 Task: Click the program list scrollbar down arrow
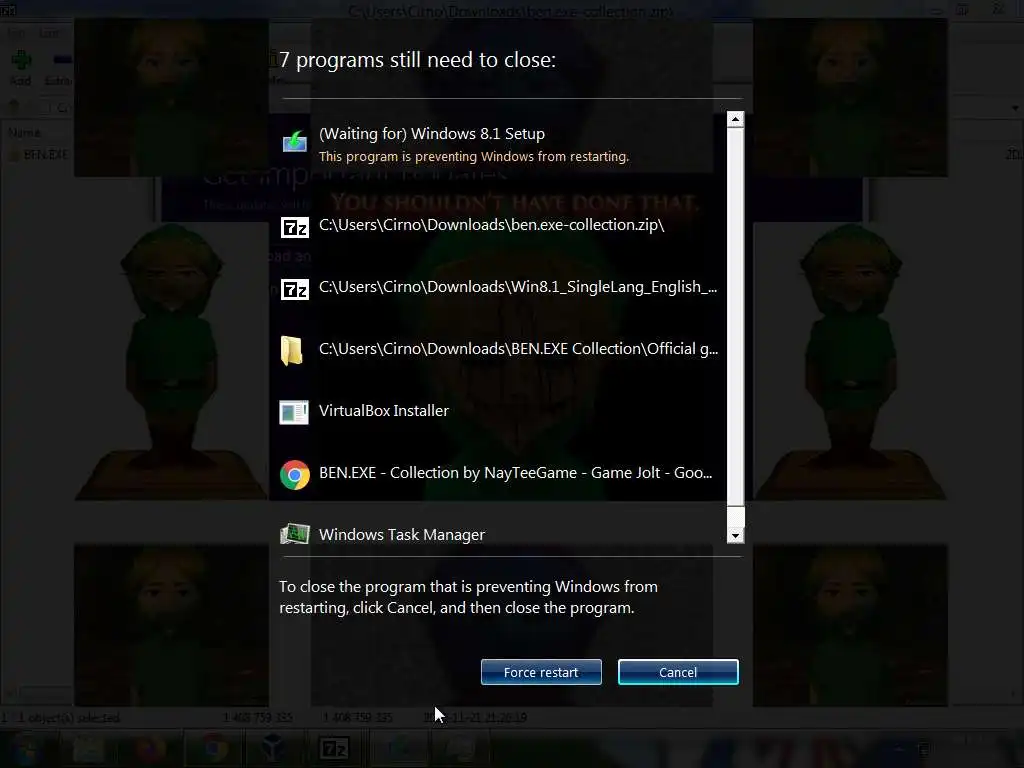[x=735, y=536]
